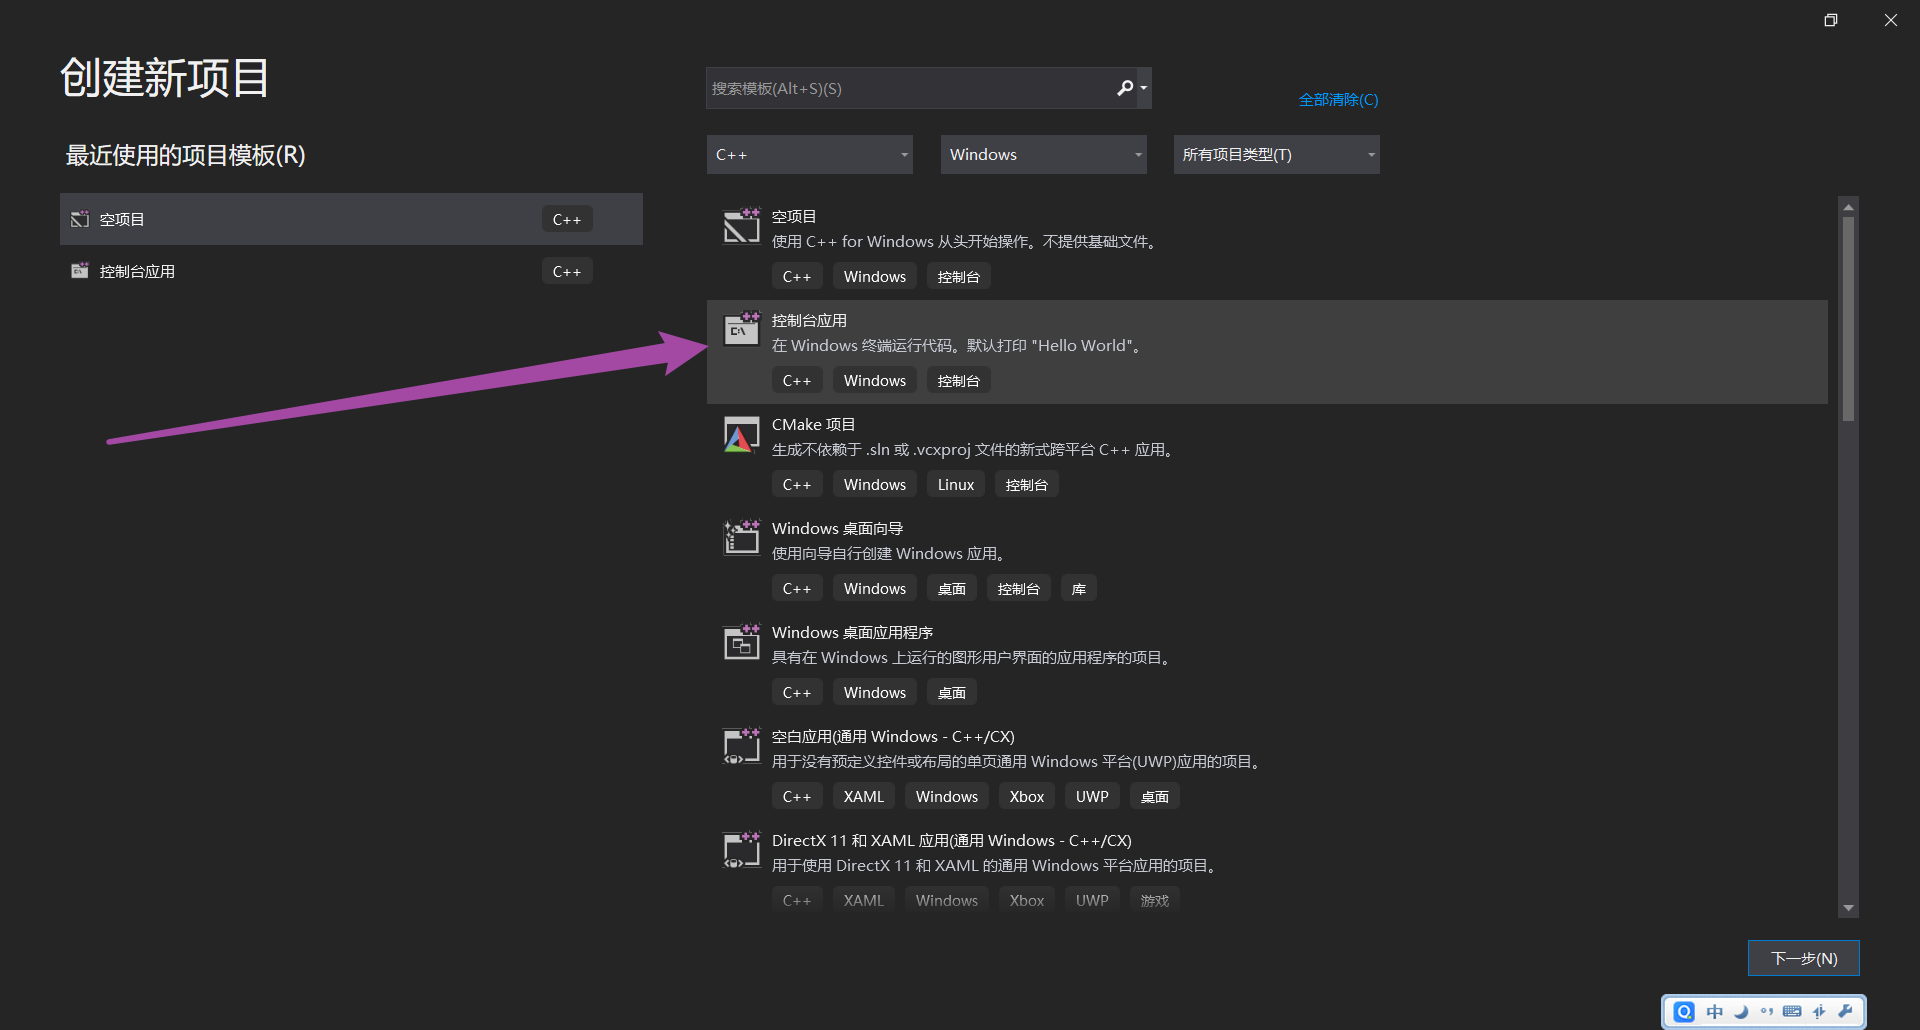Select the 空项目 title in template list
Screen dimensions: 1920x1030
point(794,216)
